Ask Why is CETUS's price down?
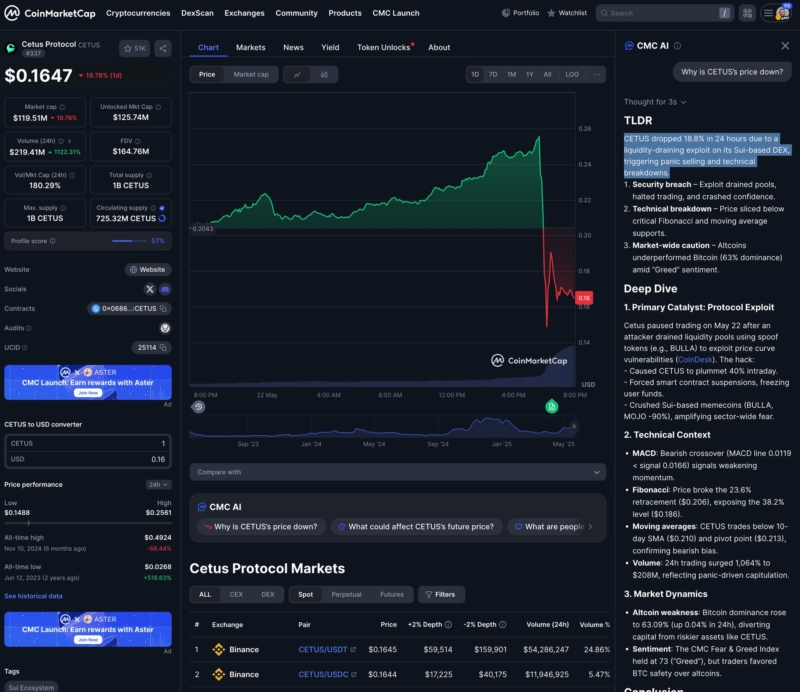The image size is (800, 692). coord(260,527)
